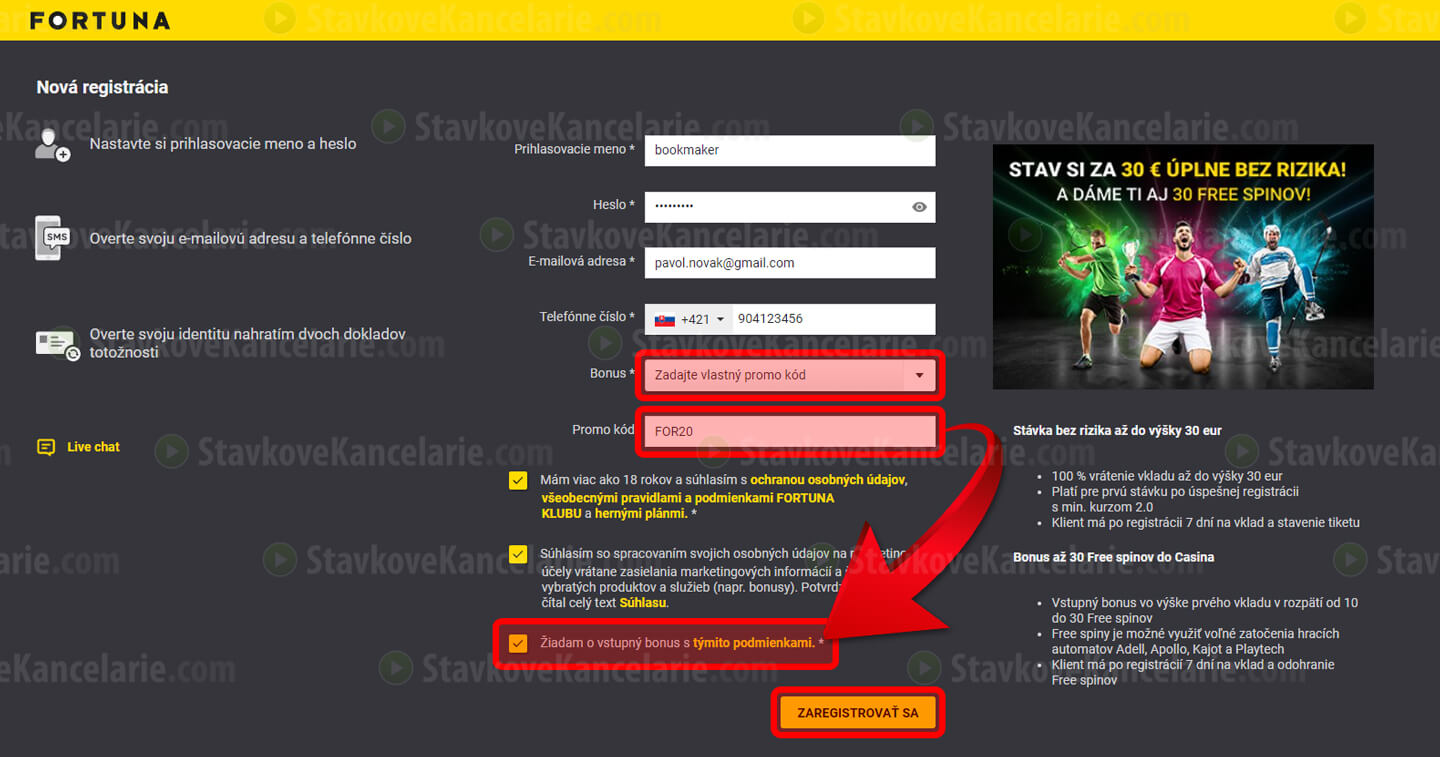Click 'Stávka bez rizika až do výšky 30 eur'
Screen dimensions: 1440x757
[x=1117, y=431]
